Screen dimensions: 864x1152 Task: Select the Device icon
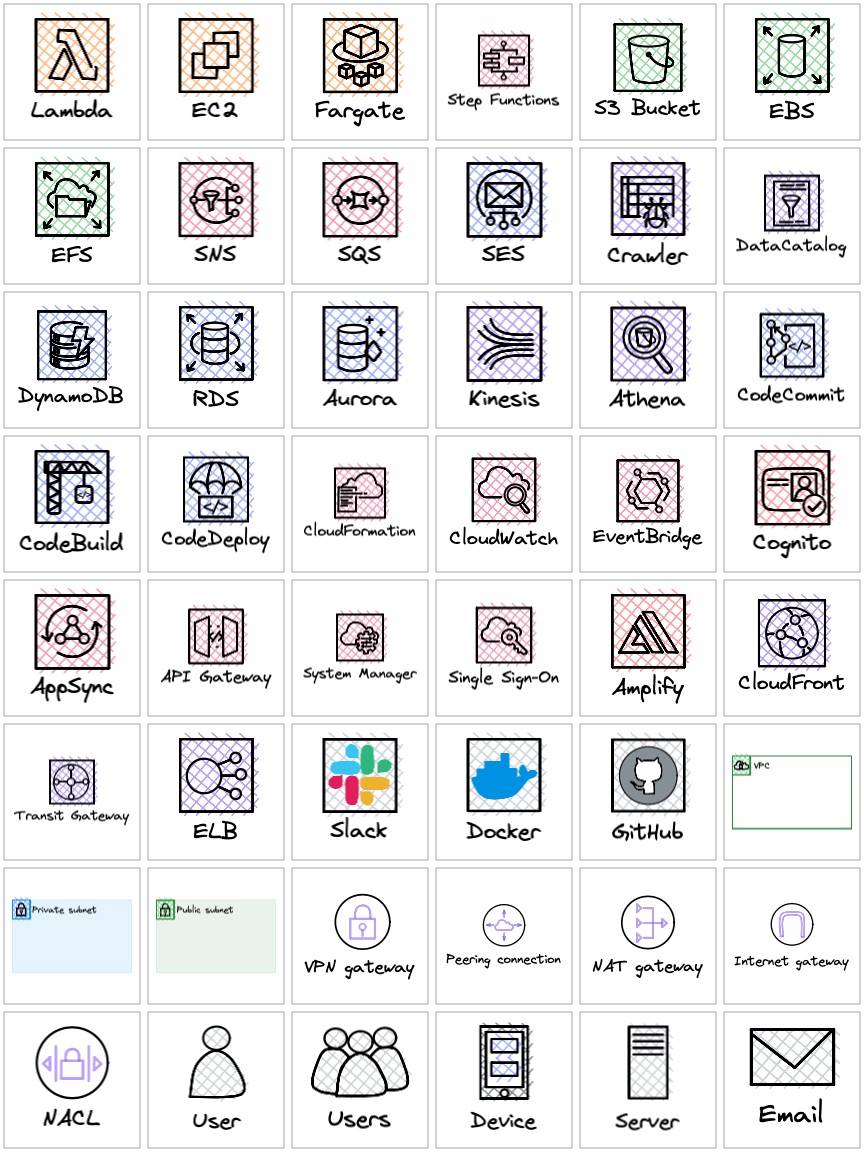pyautogui.click(x=504, y=1062)
